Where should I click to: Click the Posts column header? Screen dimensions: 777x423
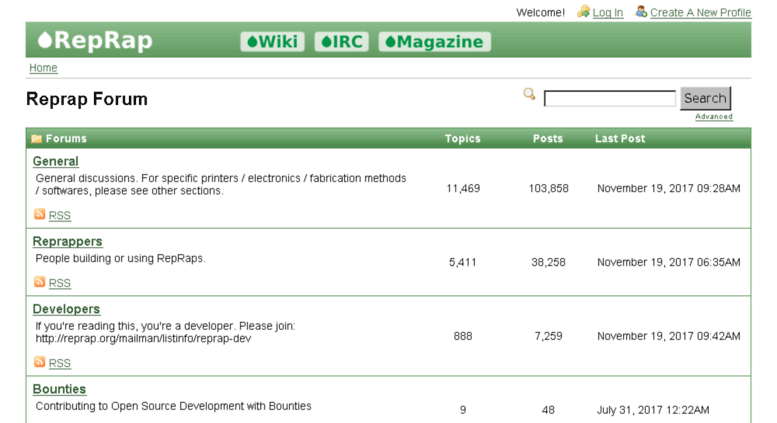[x=548, y=139]
